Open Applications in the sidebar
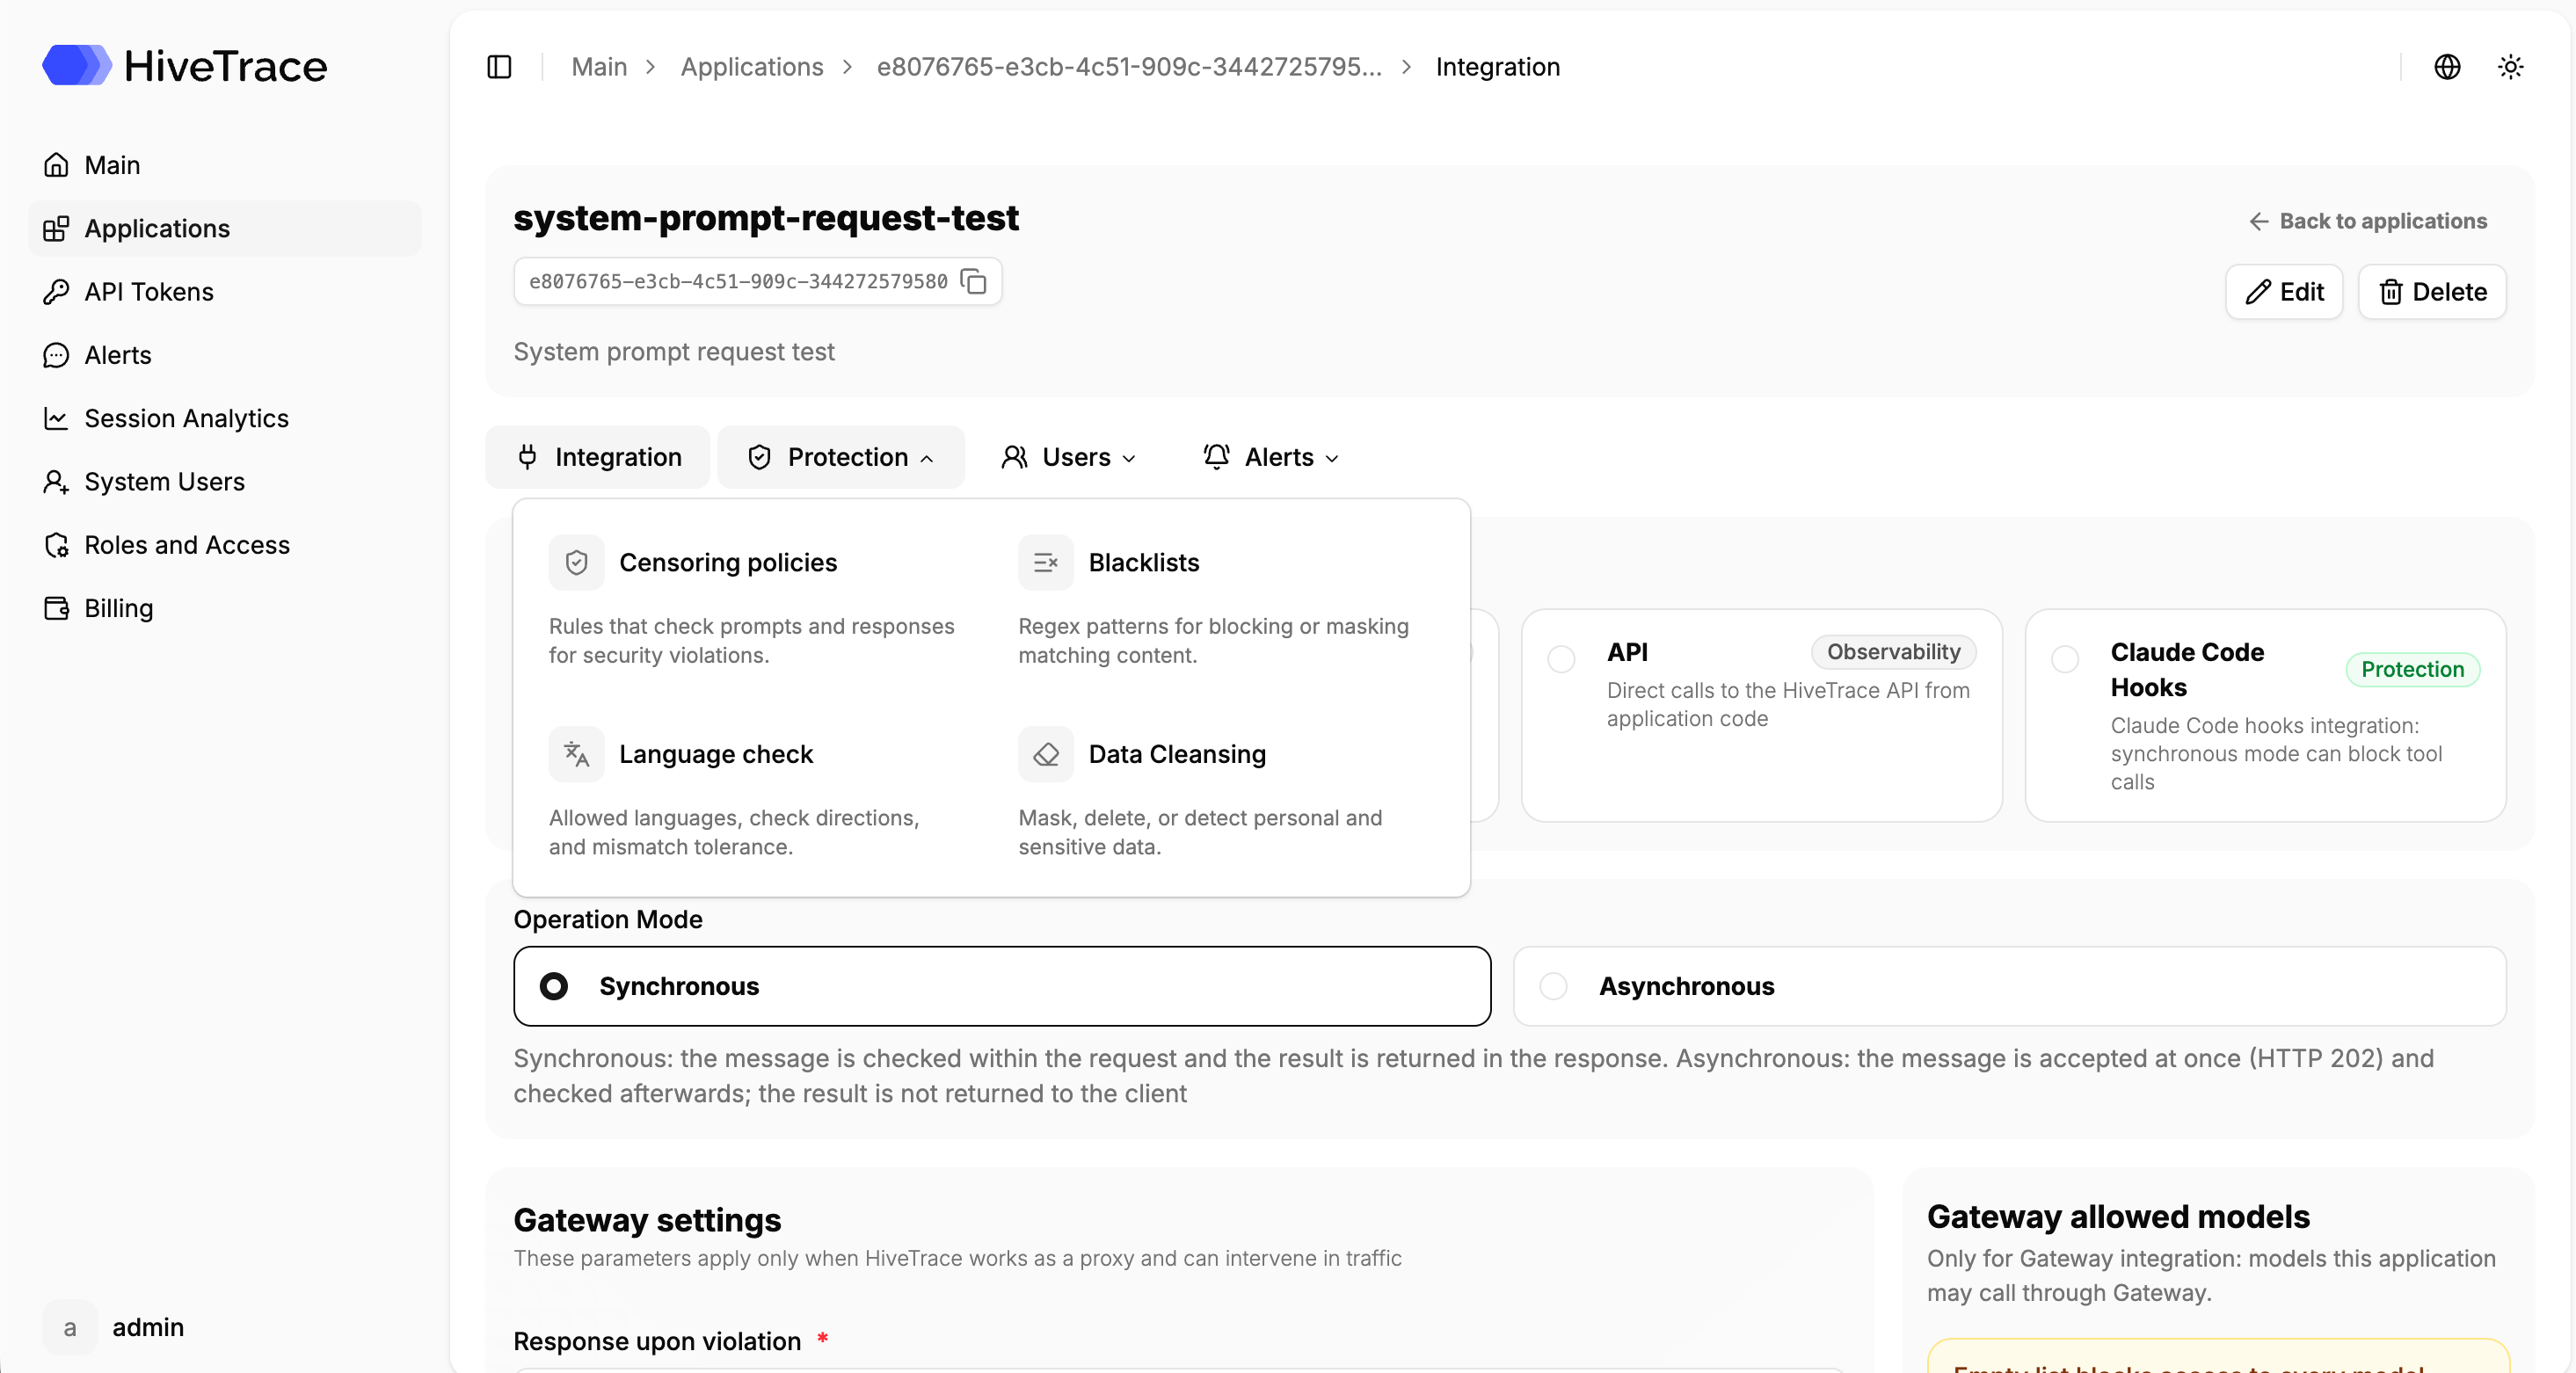Viewport: 2576px width, 1373px height. [x=225, y=229]
